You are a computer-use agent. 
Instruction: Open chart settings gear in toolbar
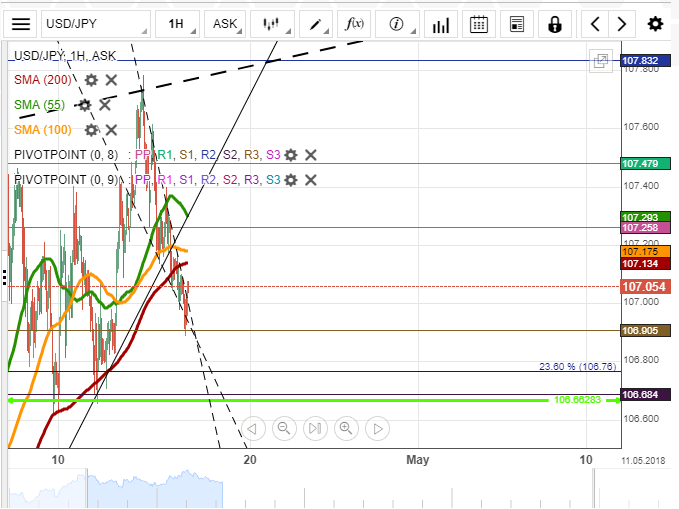point(655,24)
